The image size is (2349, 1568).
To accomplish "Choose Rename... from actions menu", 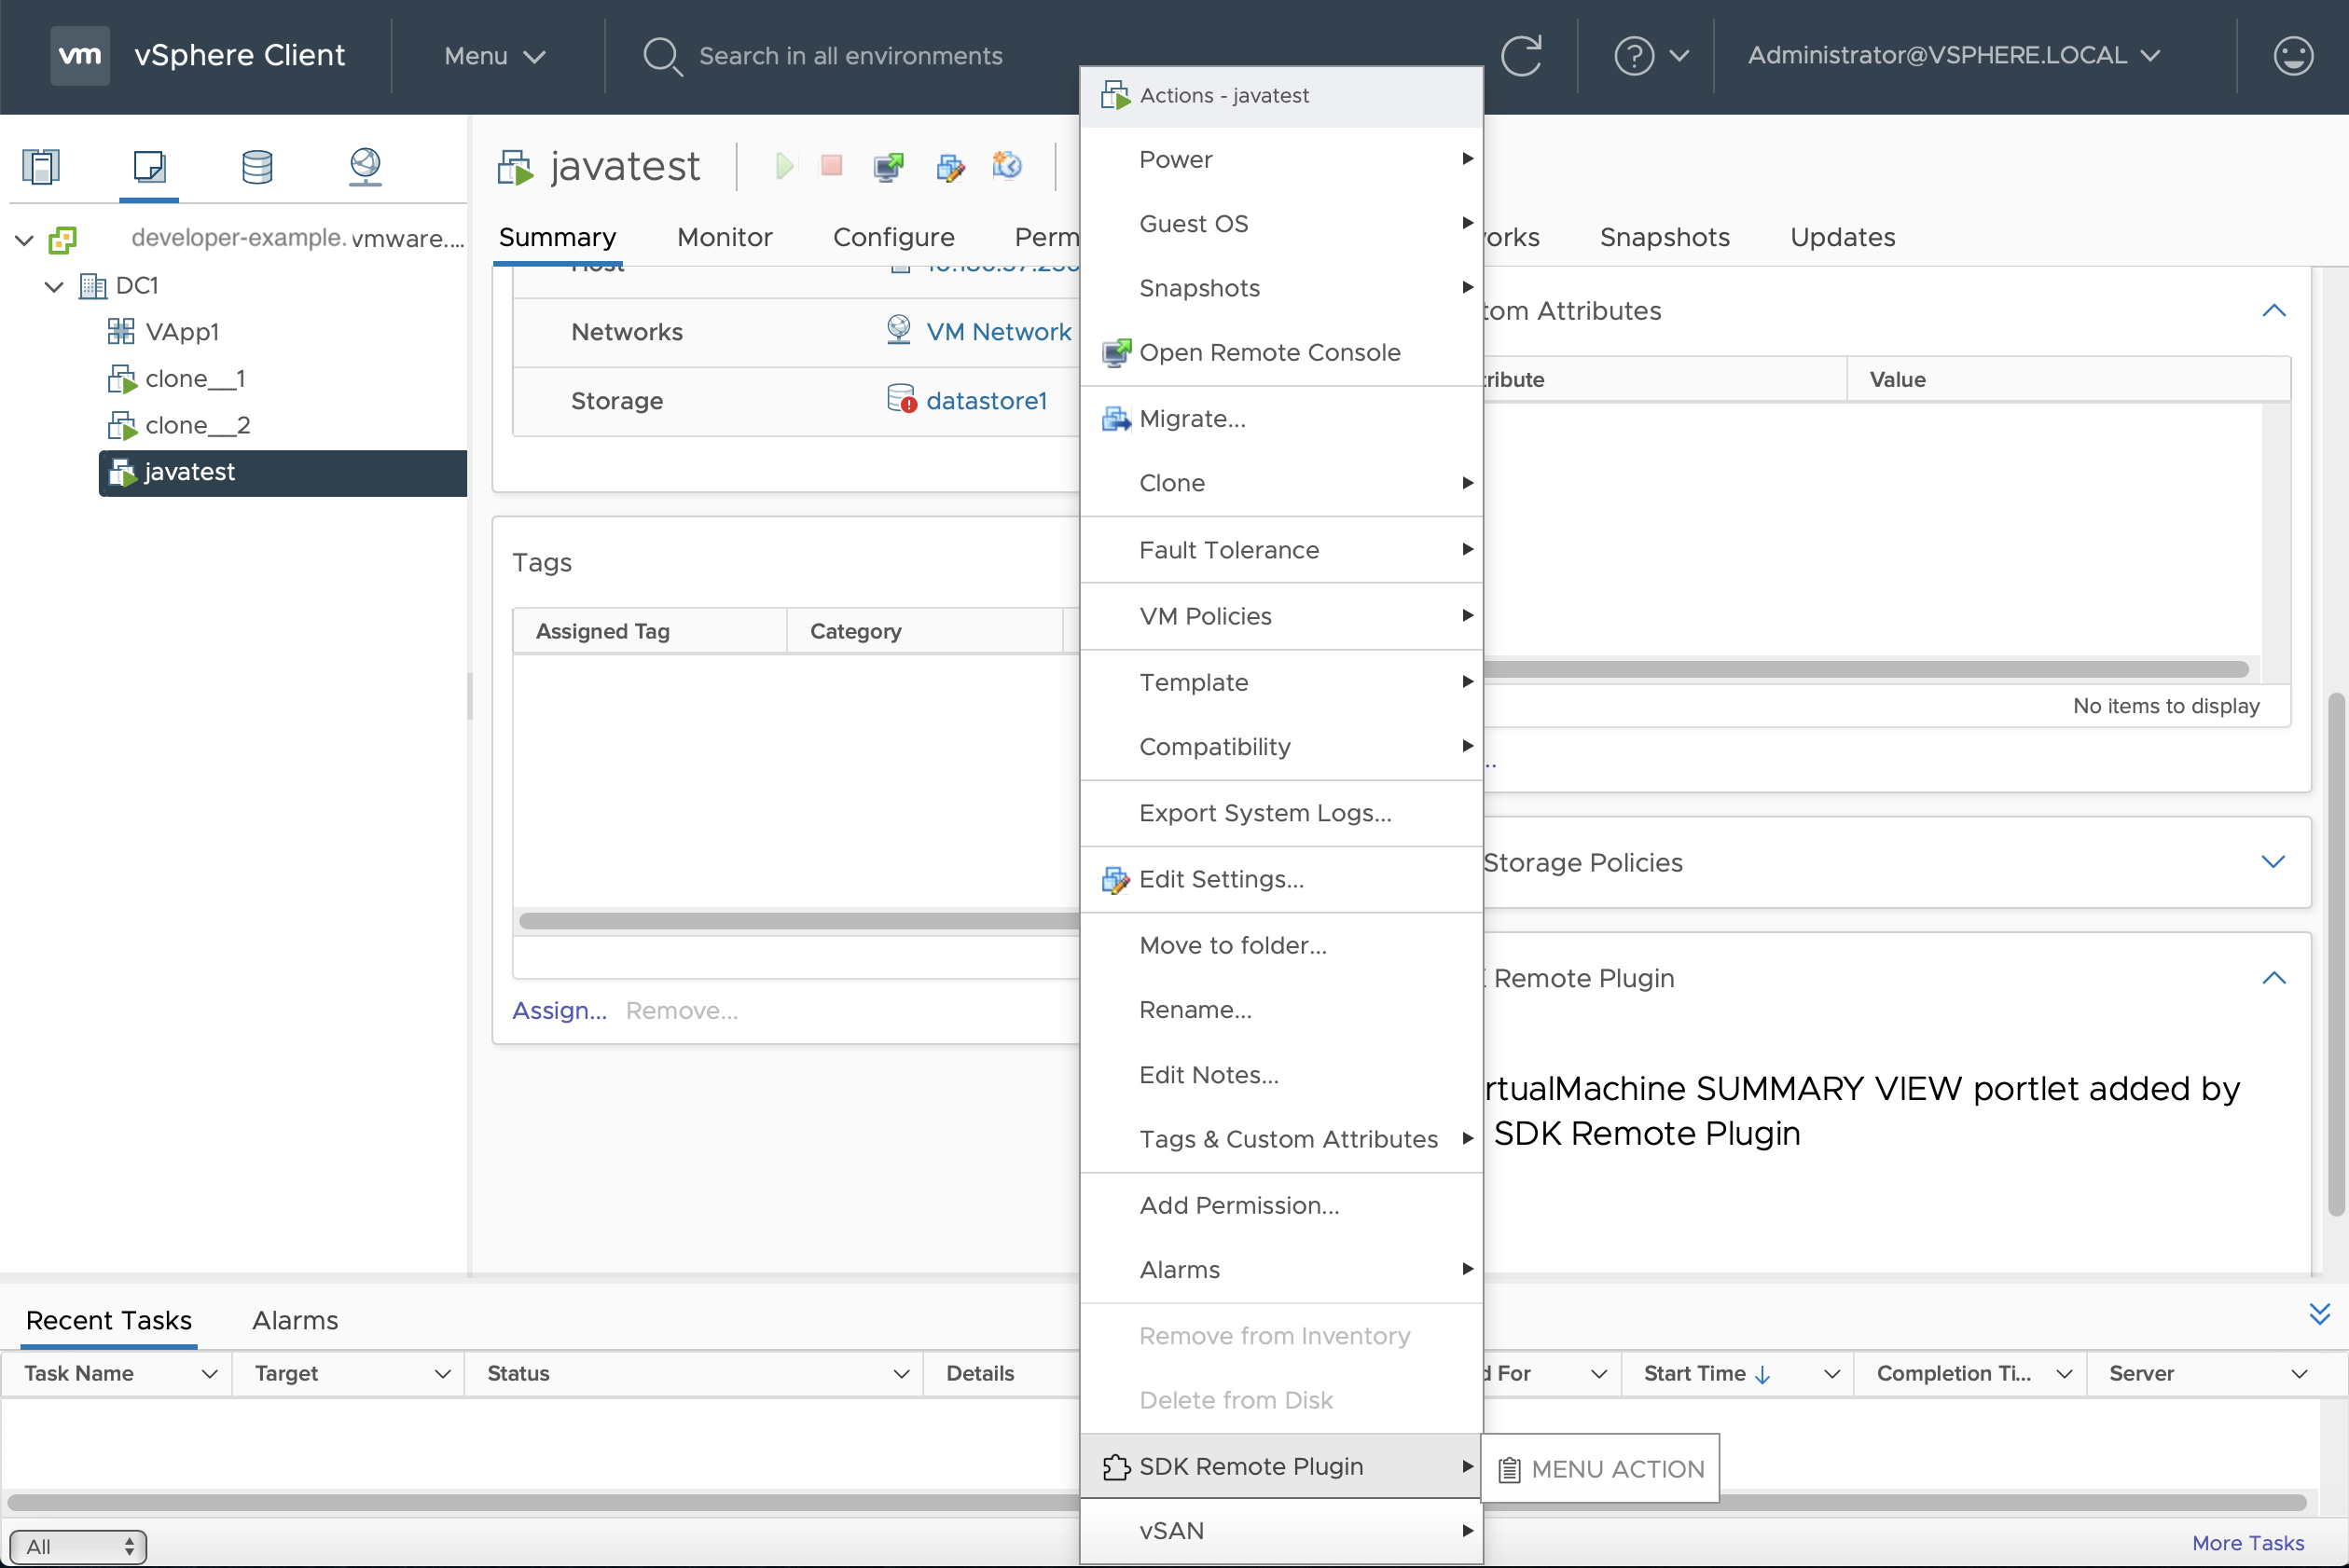I will point(1281,1009).
